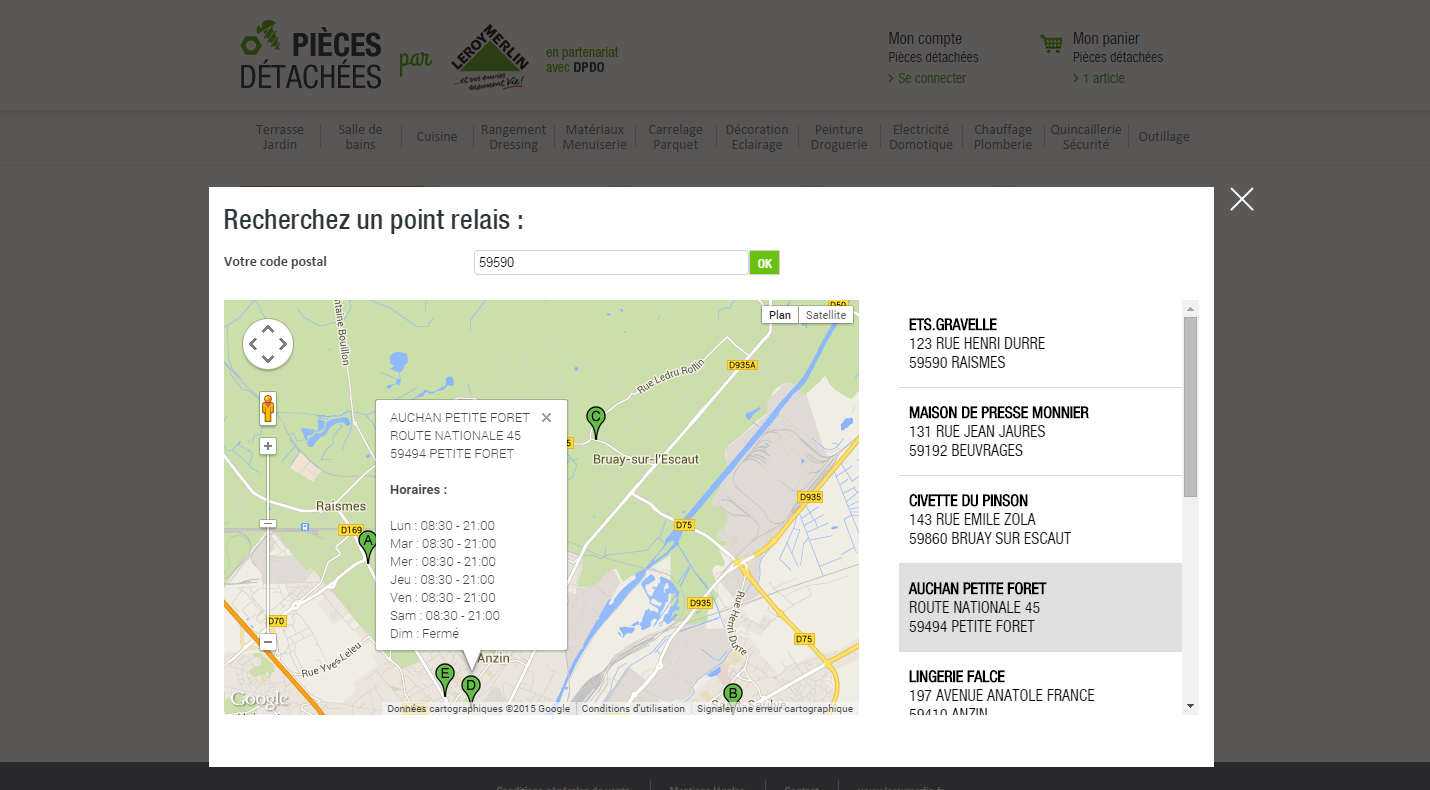The image size is (1430, 790).
Task: Open Rangement Dressing menu
Action: 513,137
